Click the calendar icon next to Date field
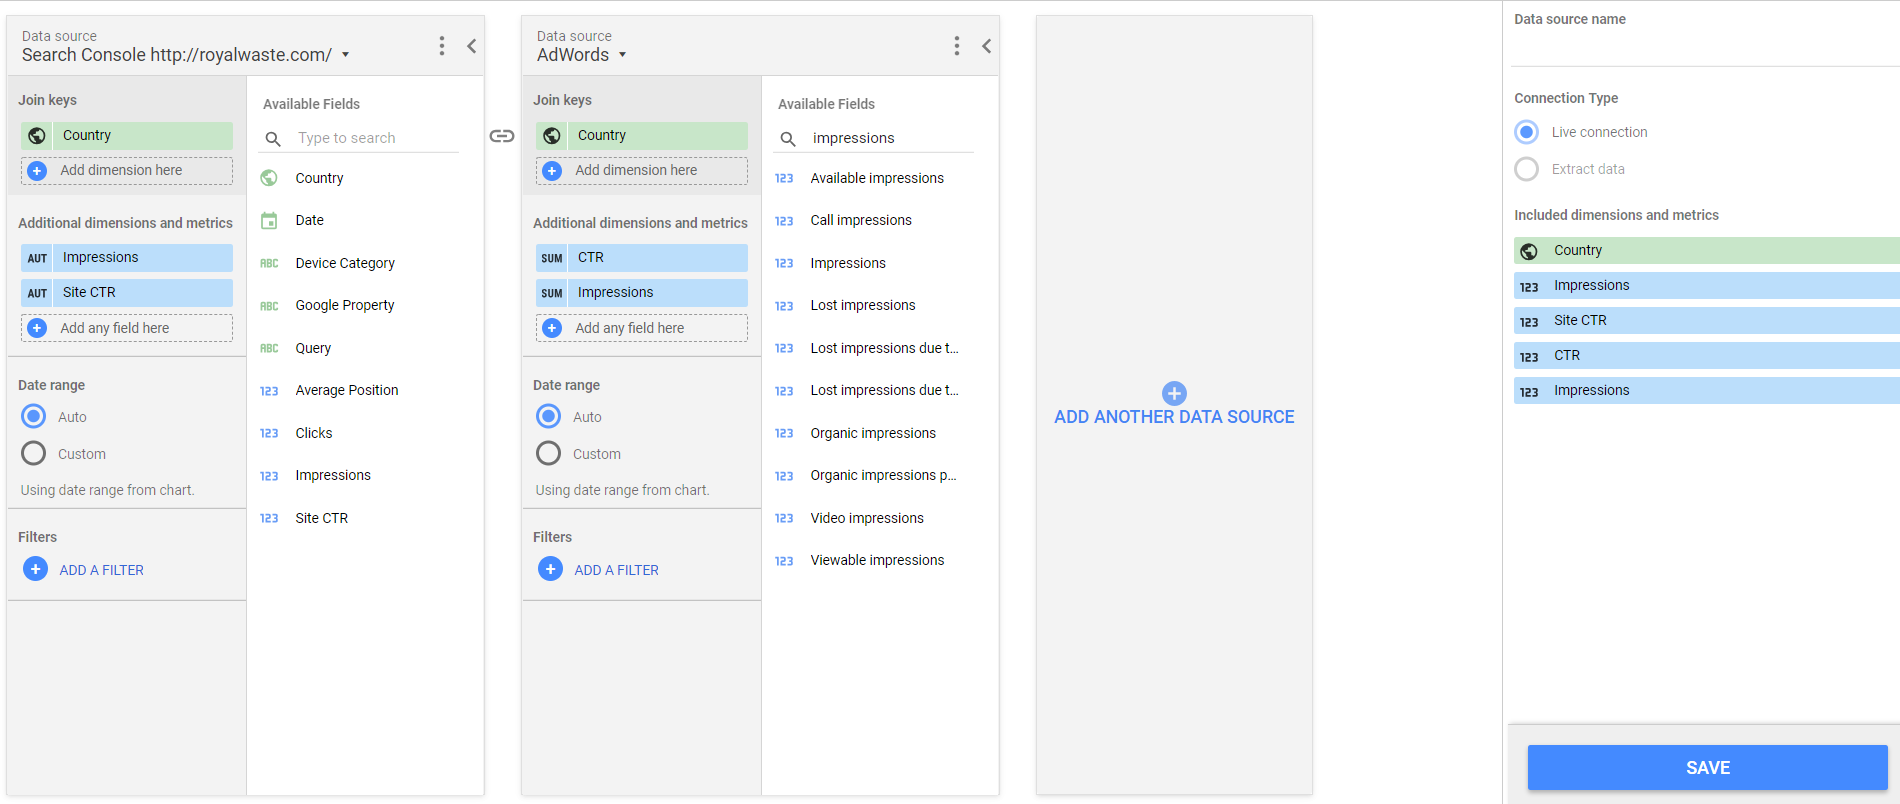1900x804 pixels. (x=269, y=220)
